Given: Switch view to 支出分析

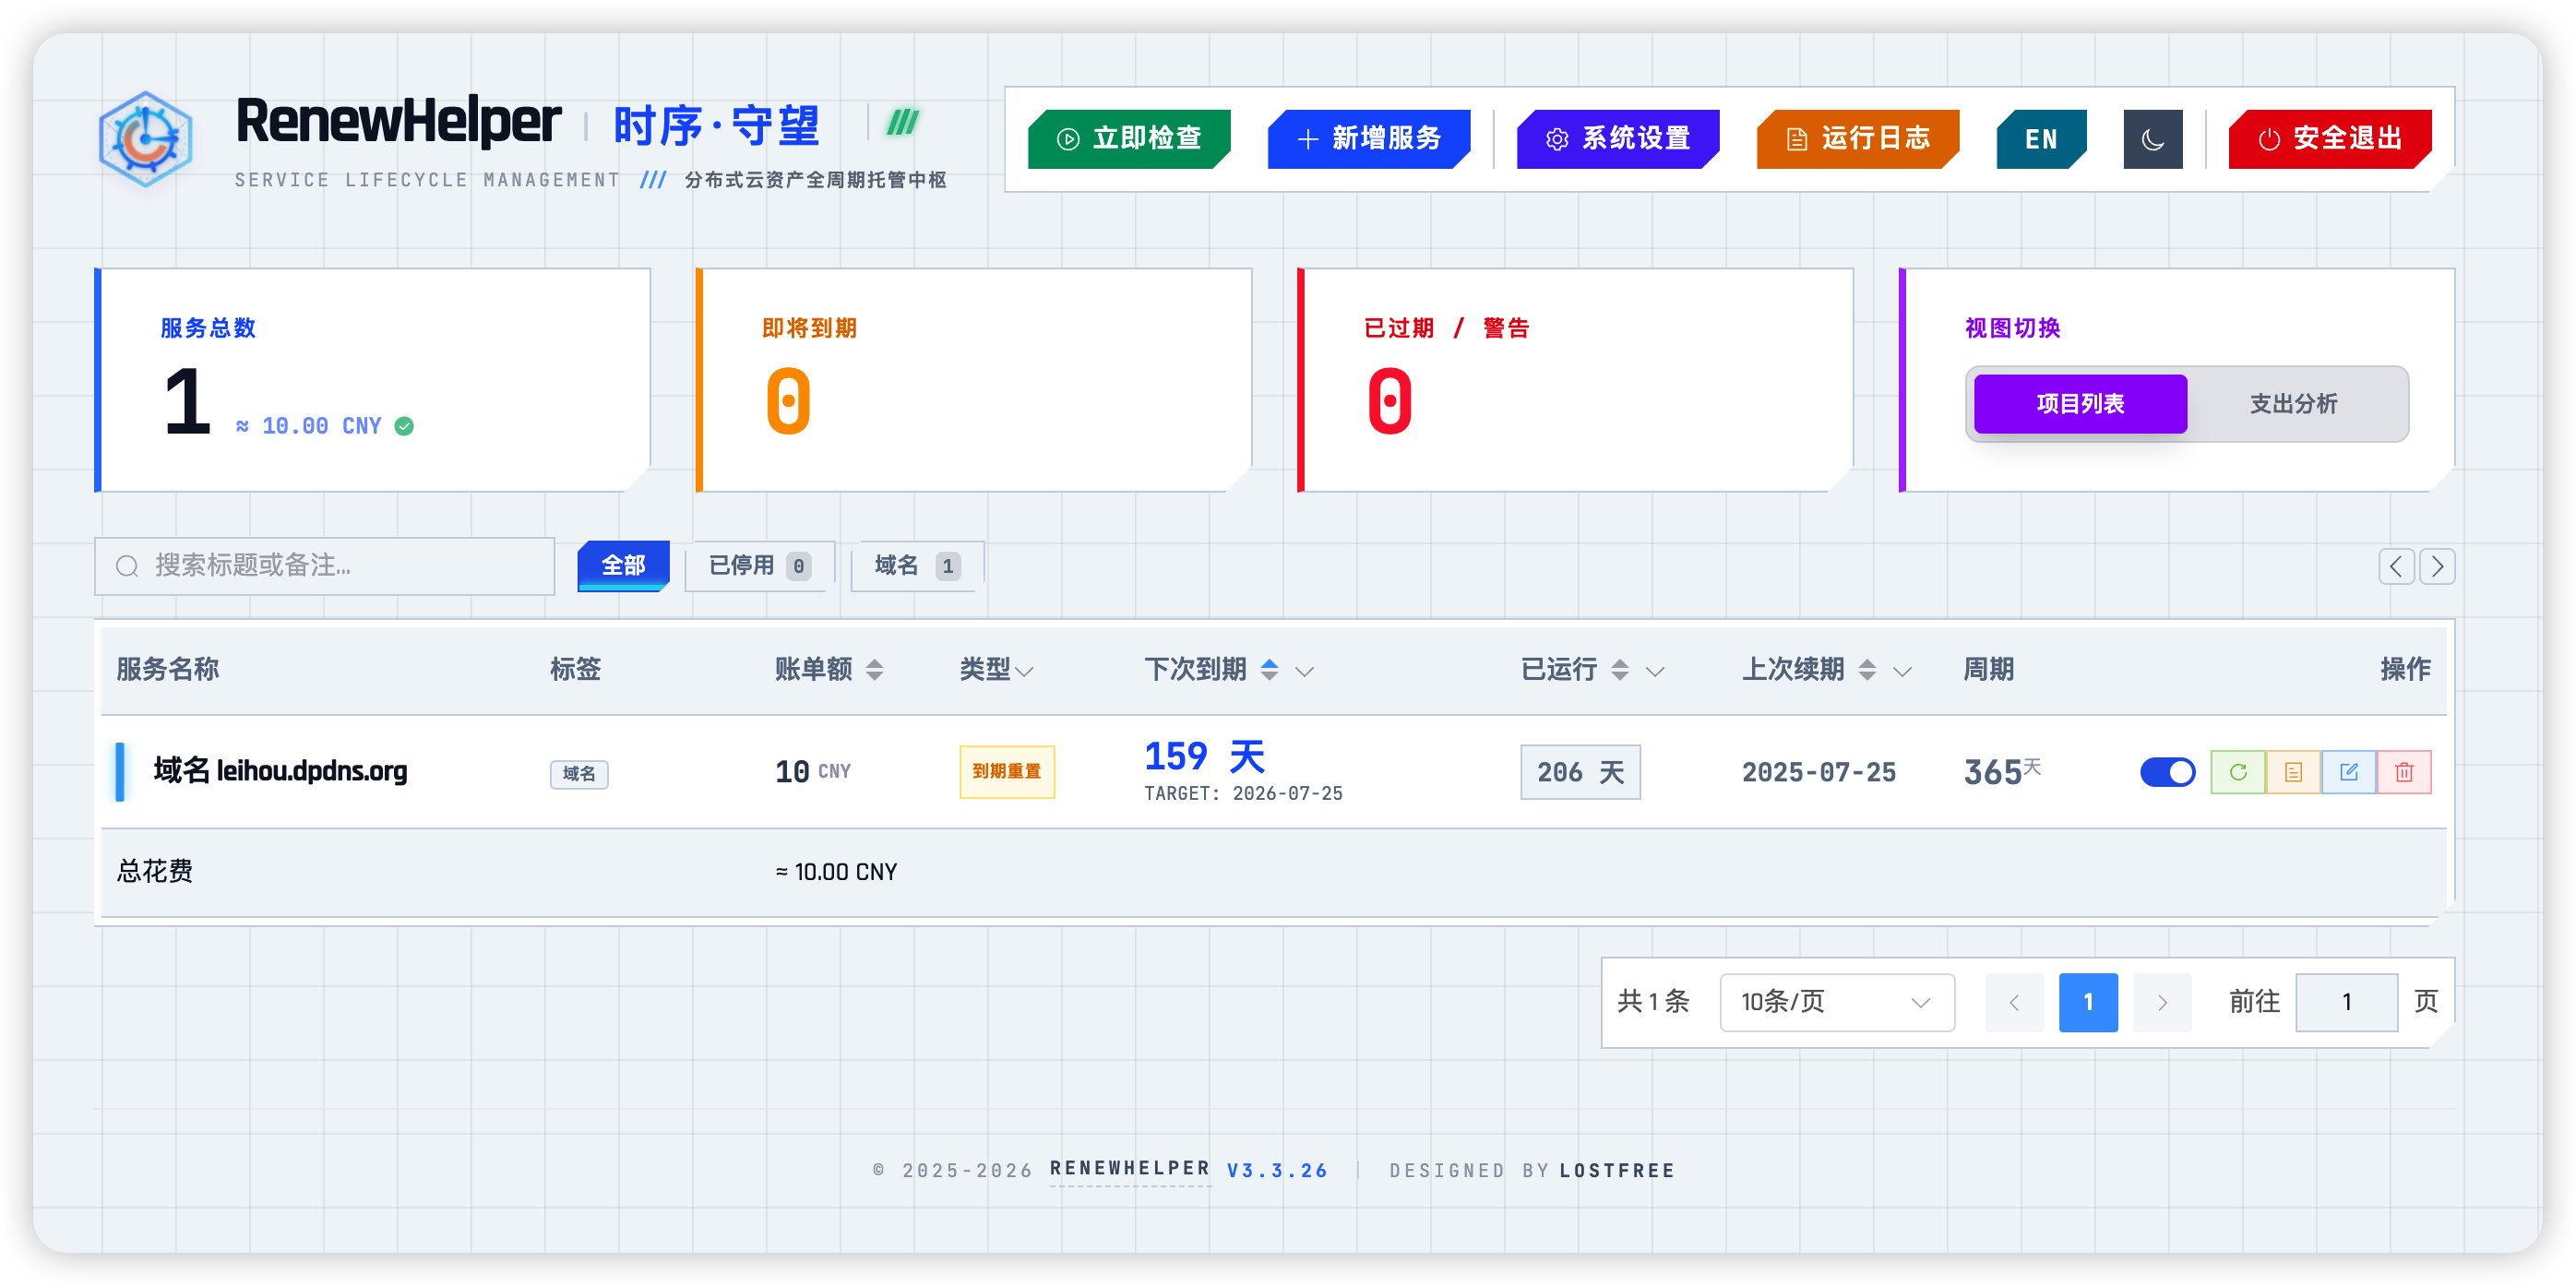Looking at the screenshot, I should (2293, 404).
